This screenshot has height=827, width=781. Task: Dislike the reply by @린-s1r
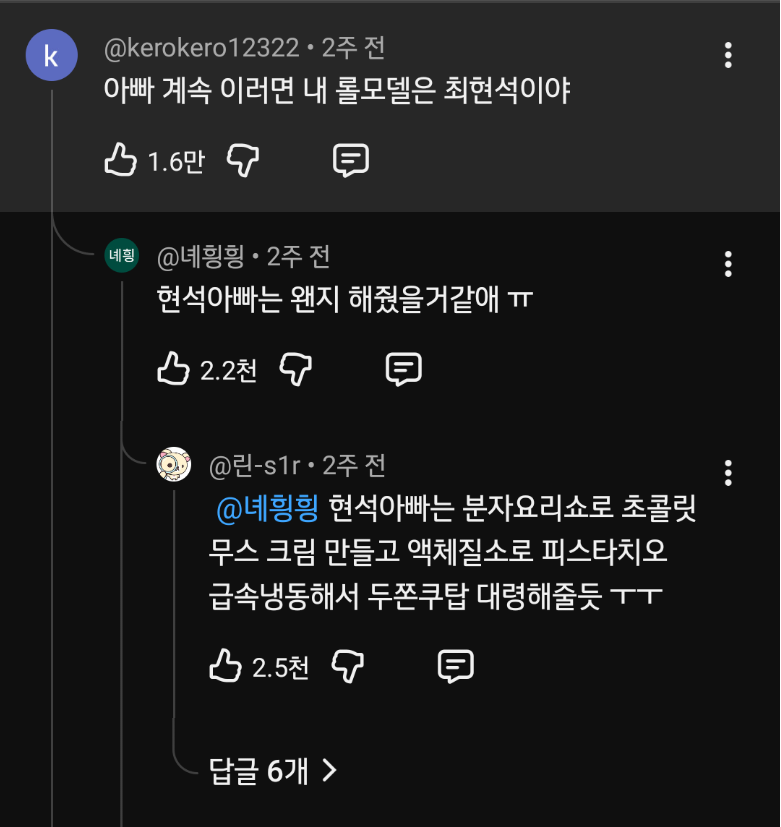[x=348, y=666]
